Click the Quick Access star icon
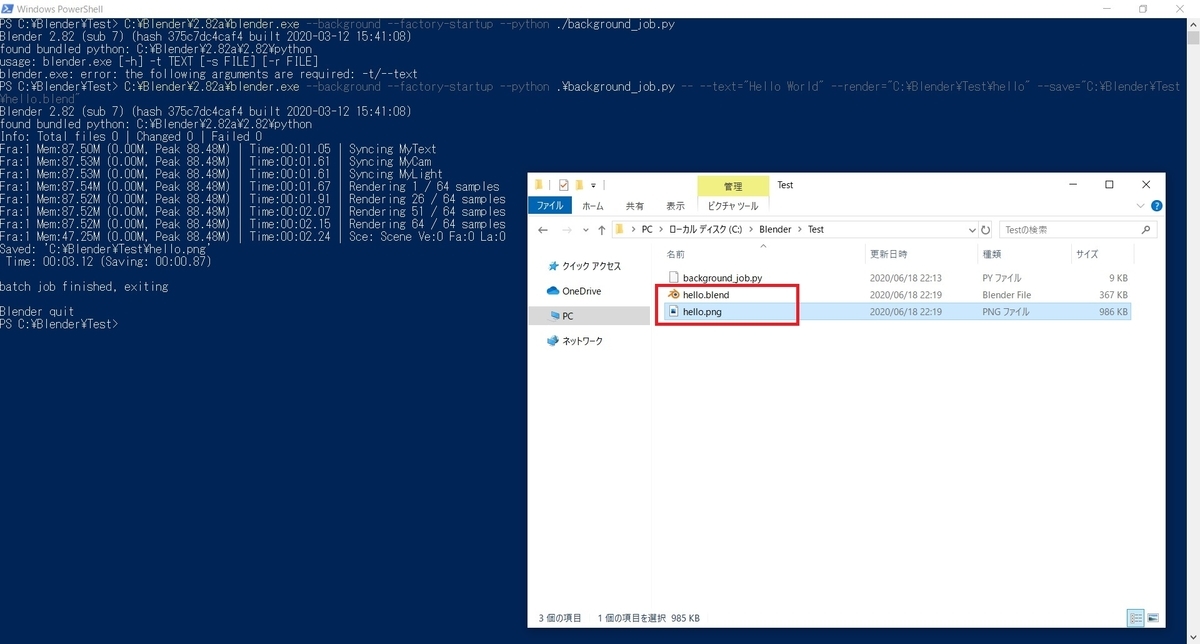 point(553,267)
